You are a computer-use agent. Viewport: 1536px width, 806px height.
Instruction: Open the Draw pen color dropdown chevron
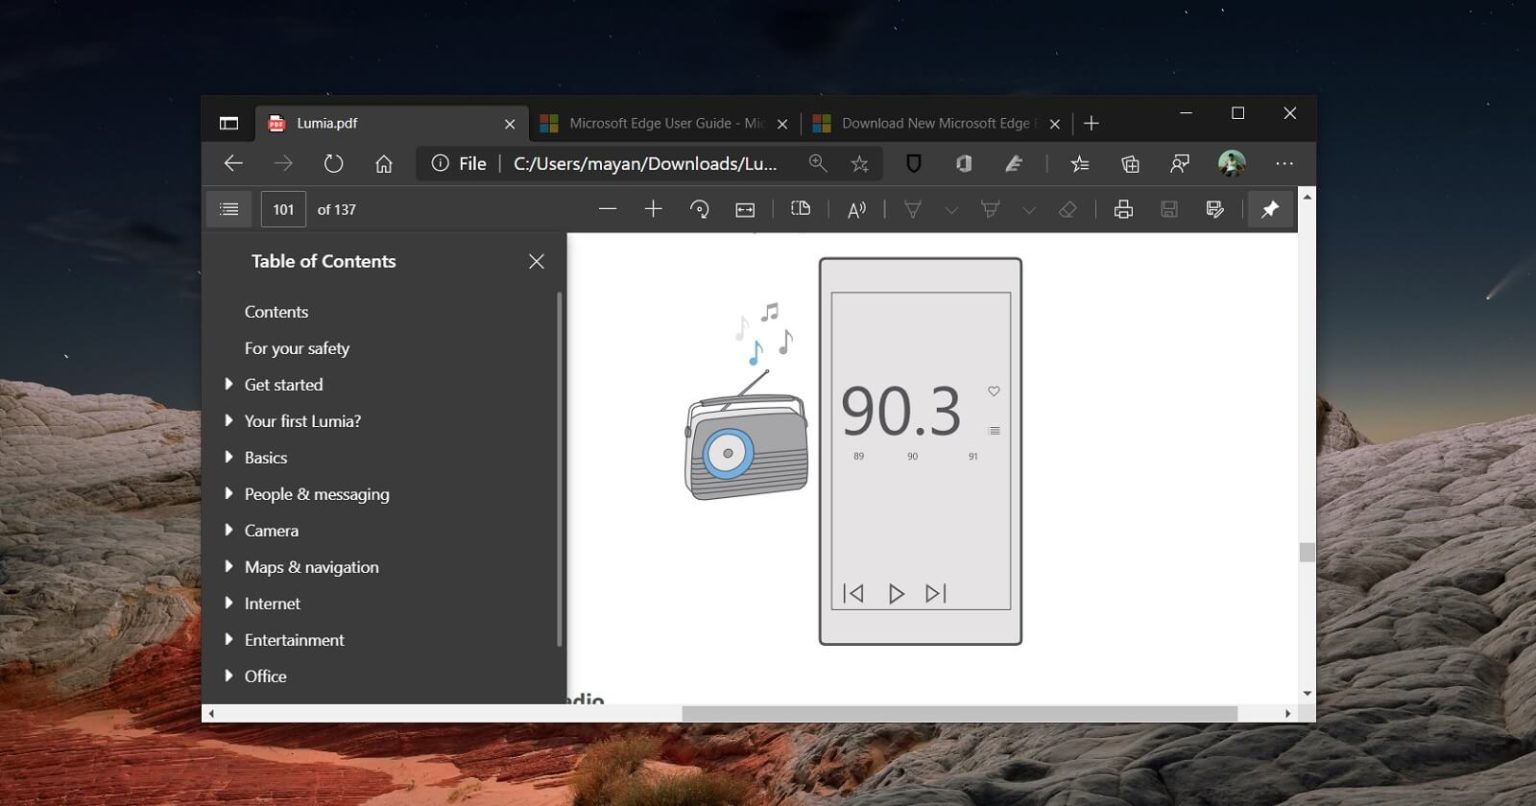[950, 209]
